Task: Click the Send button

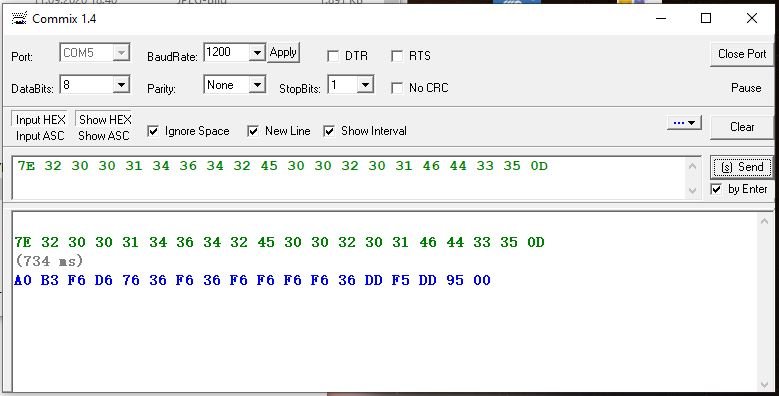Action: [x=742, y=167]
